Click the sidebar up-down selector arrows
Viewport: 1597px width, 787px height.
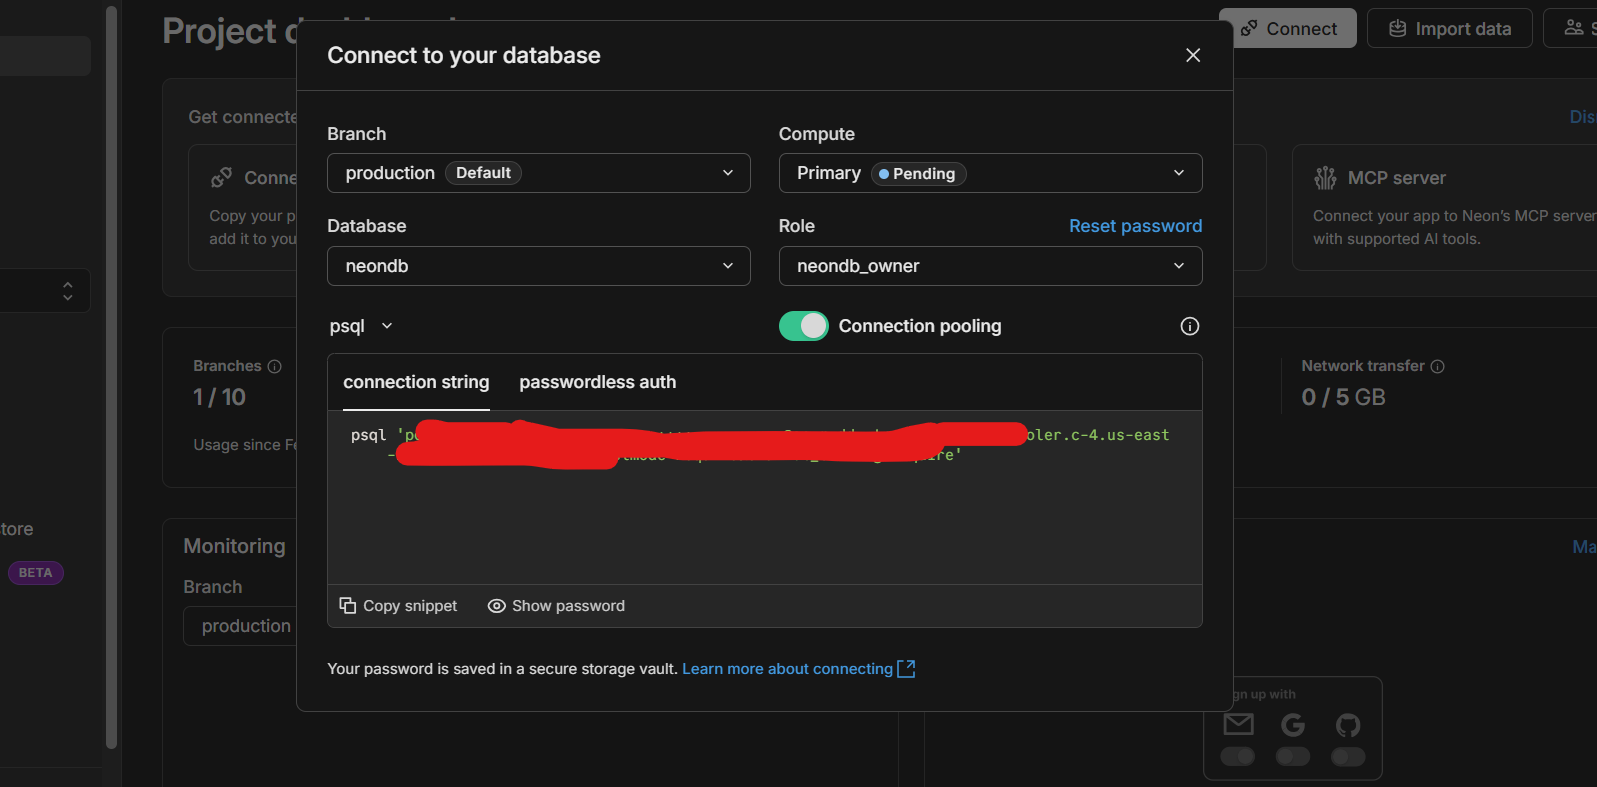67,291
